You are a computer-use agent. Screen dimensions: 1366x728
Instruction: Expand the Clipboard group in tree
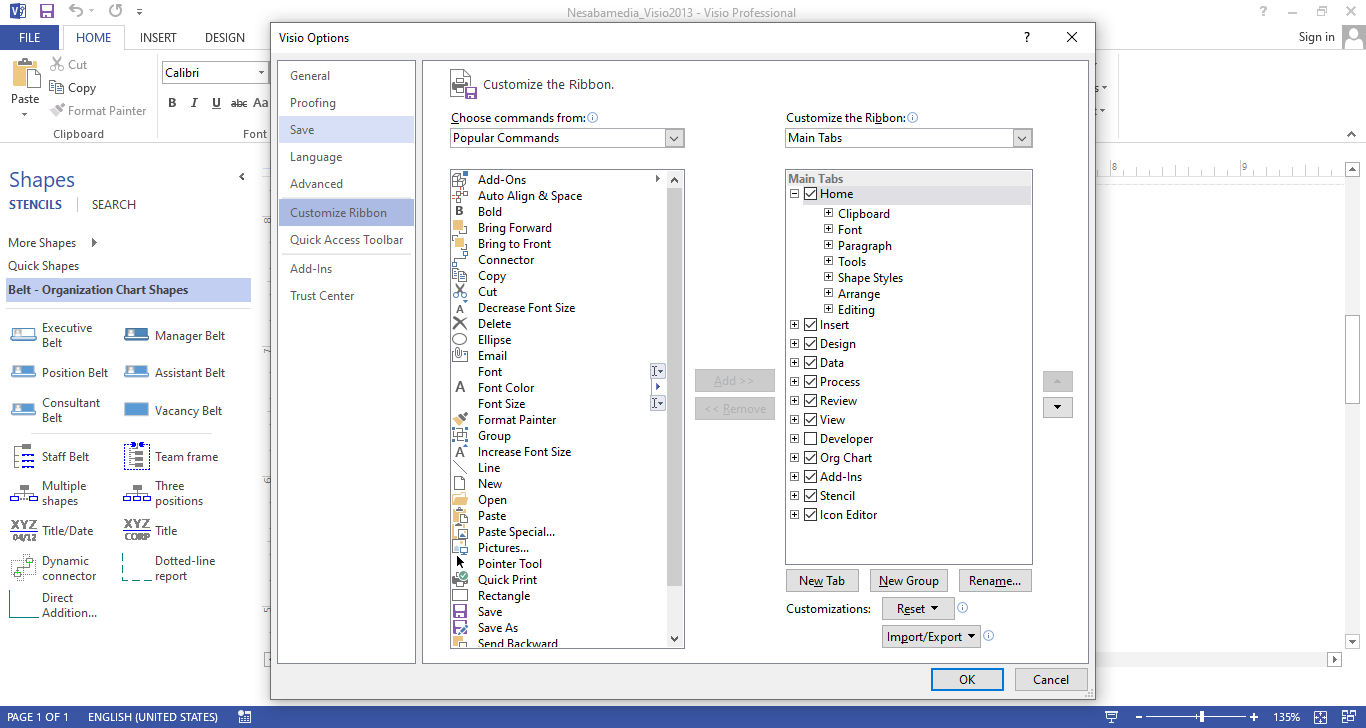point(829,214)
